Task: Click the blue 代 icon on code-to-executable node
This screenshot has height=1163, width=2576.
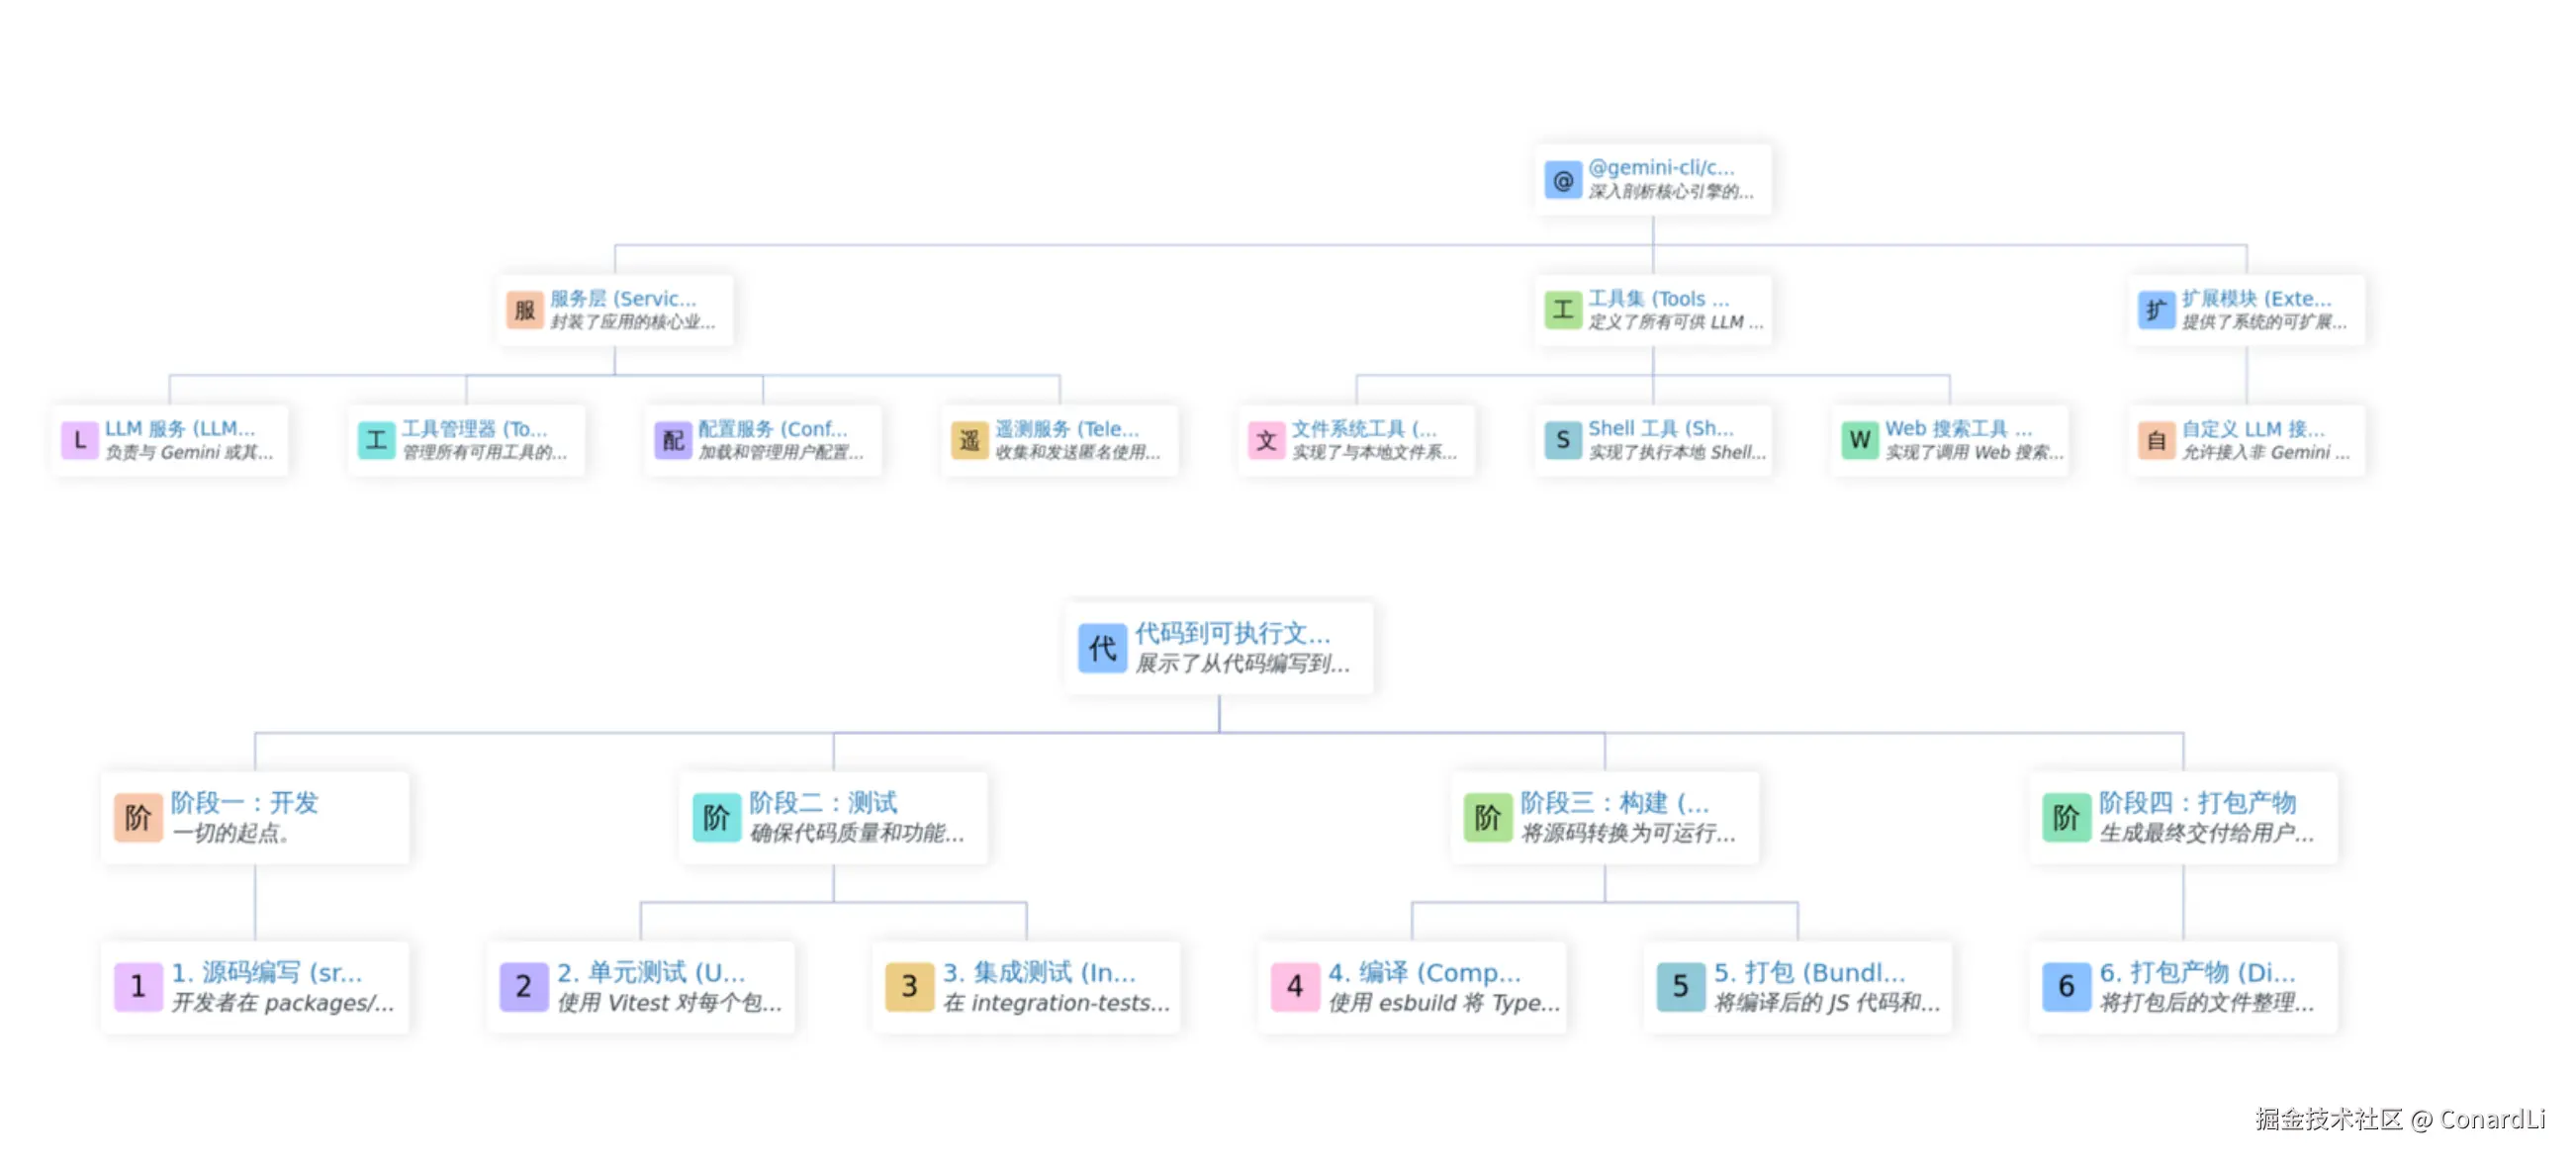Action: 1102,648
